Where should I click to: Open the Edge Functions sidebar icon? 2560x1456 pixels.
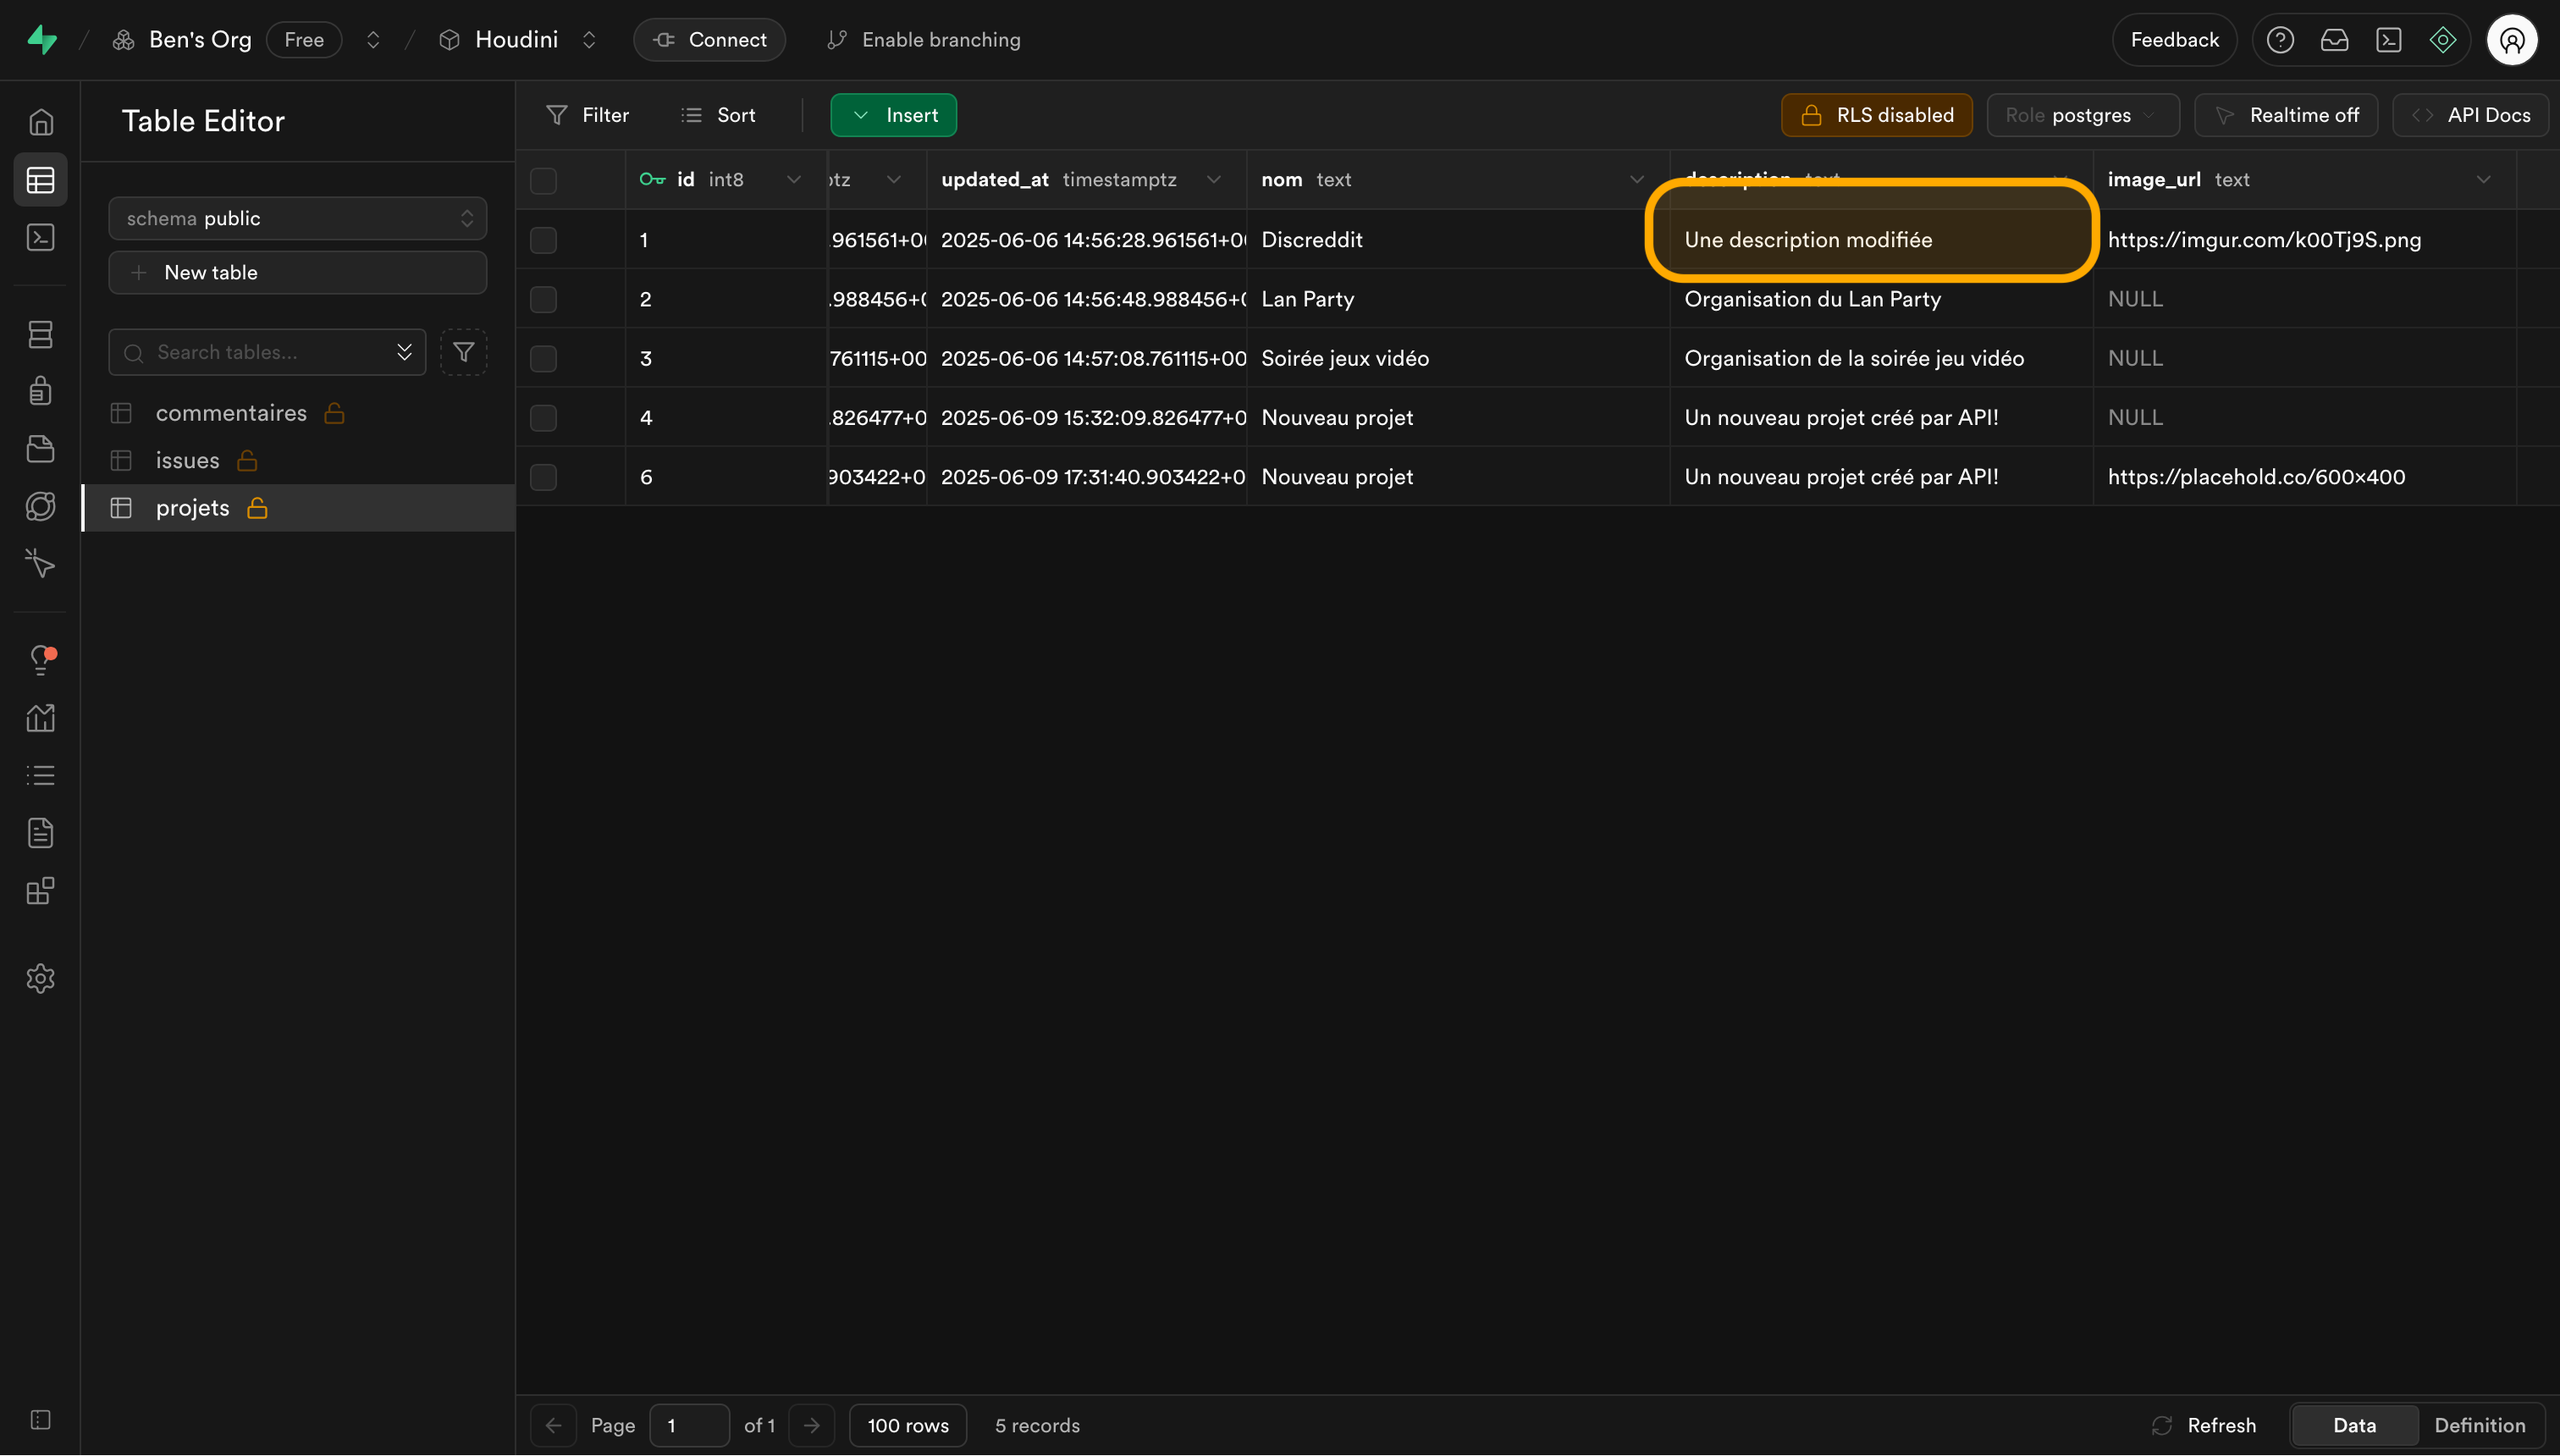point(40,506)
